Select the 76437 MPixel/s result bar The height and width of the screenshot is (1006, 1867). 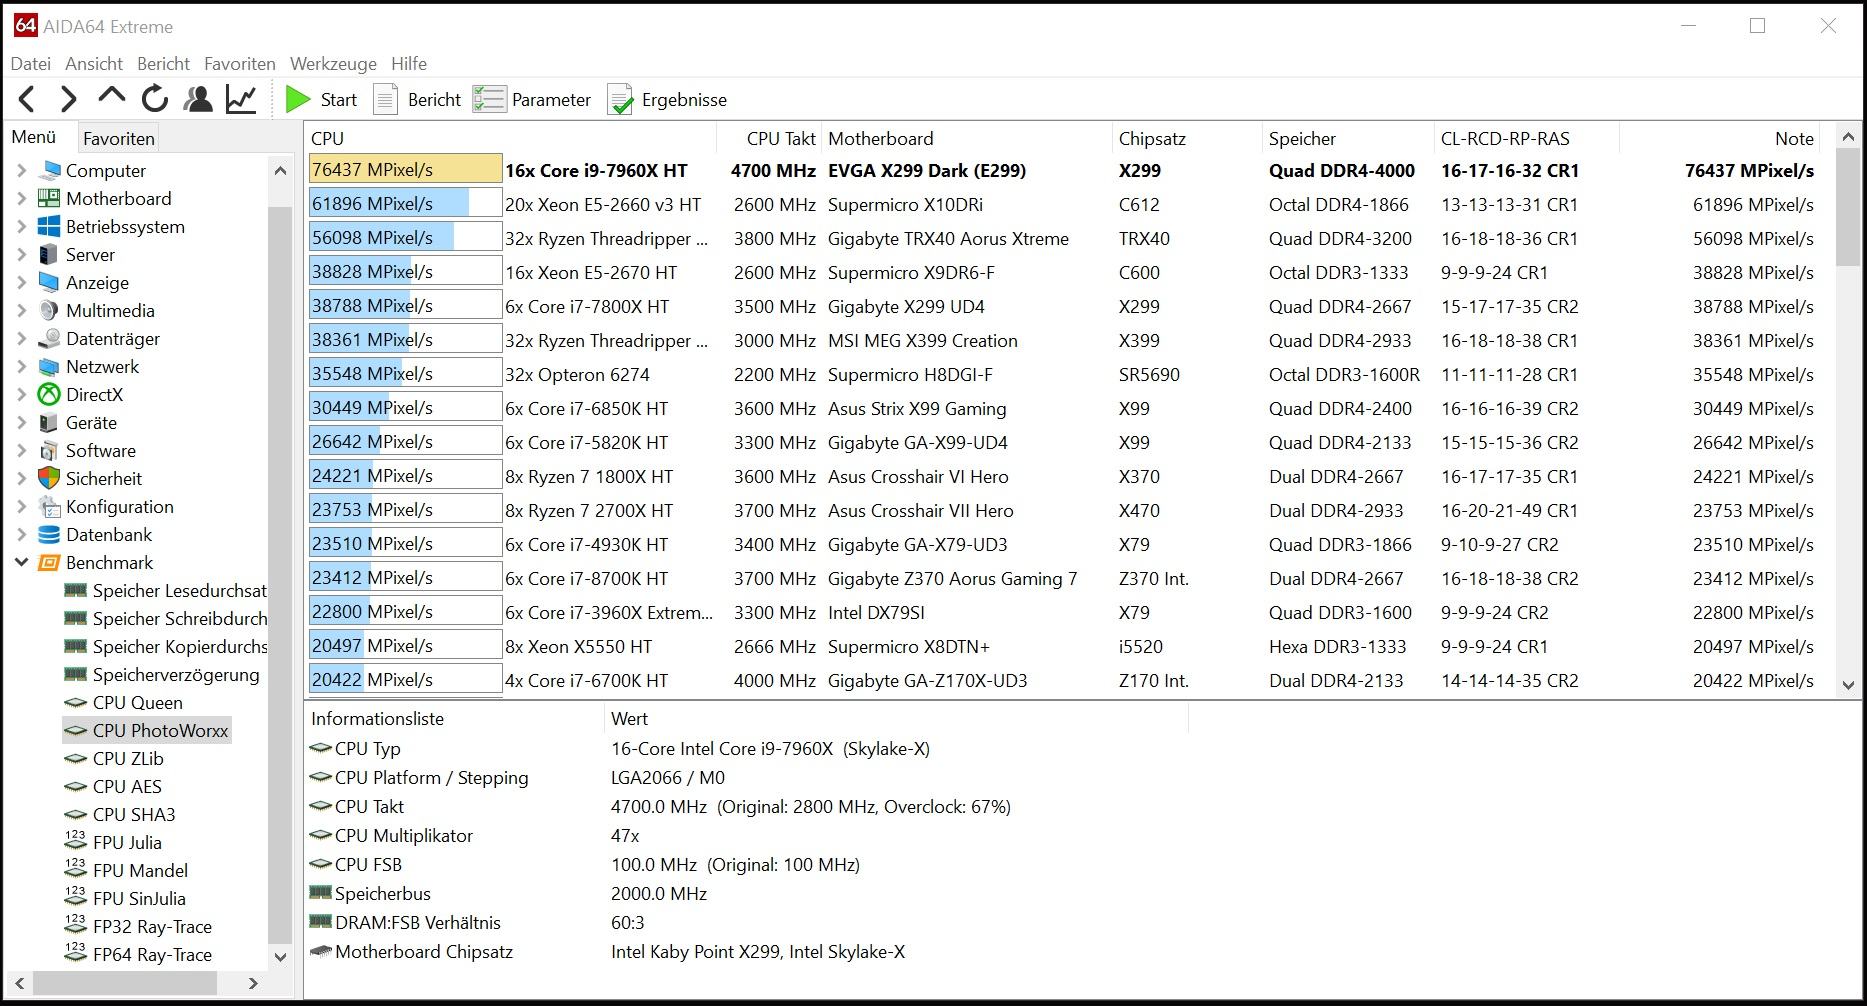[405, 170]
